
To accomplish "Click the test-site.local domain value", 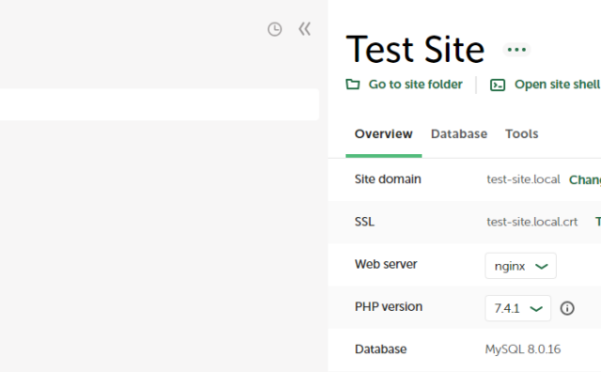I will (523, 179).
